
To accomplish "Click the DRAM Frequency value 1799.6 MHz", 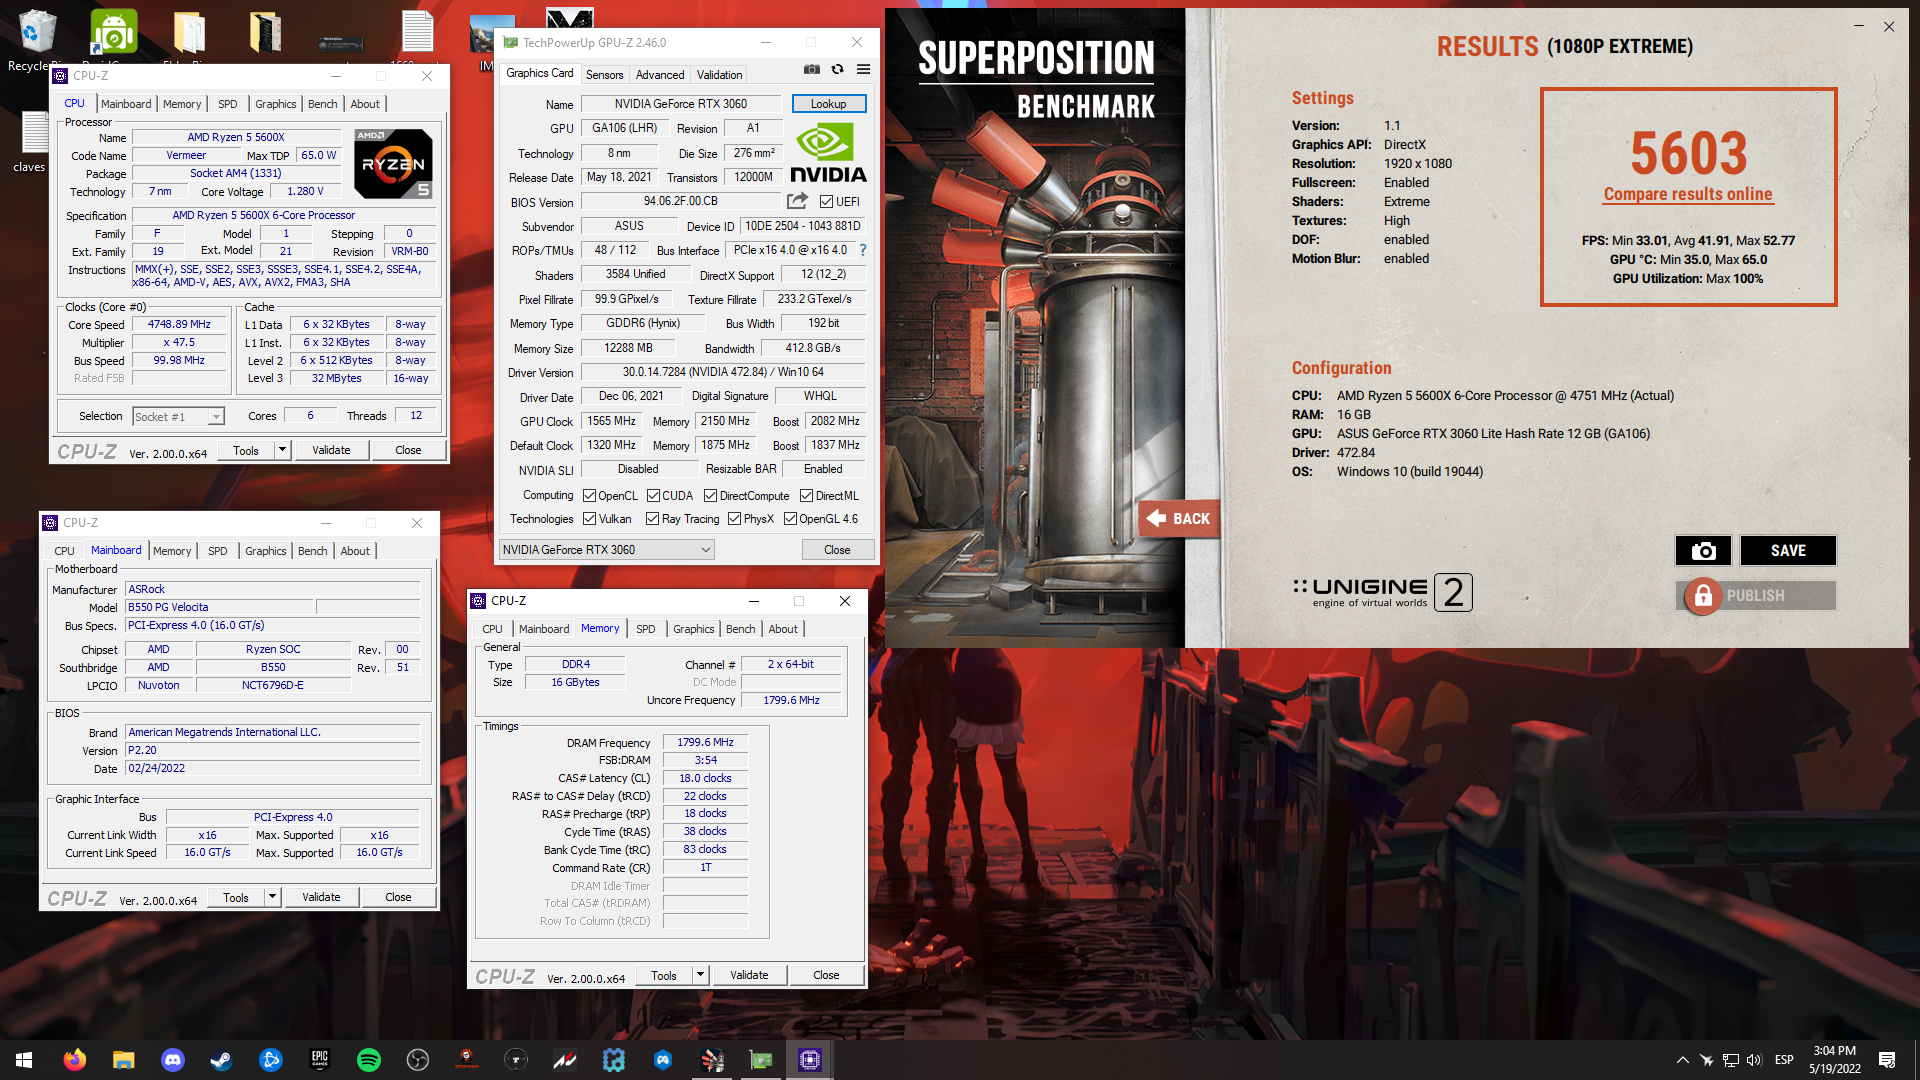I will pos(705,743).
